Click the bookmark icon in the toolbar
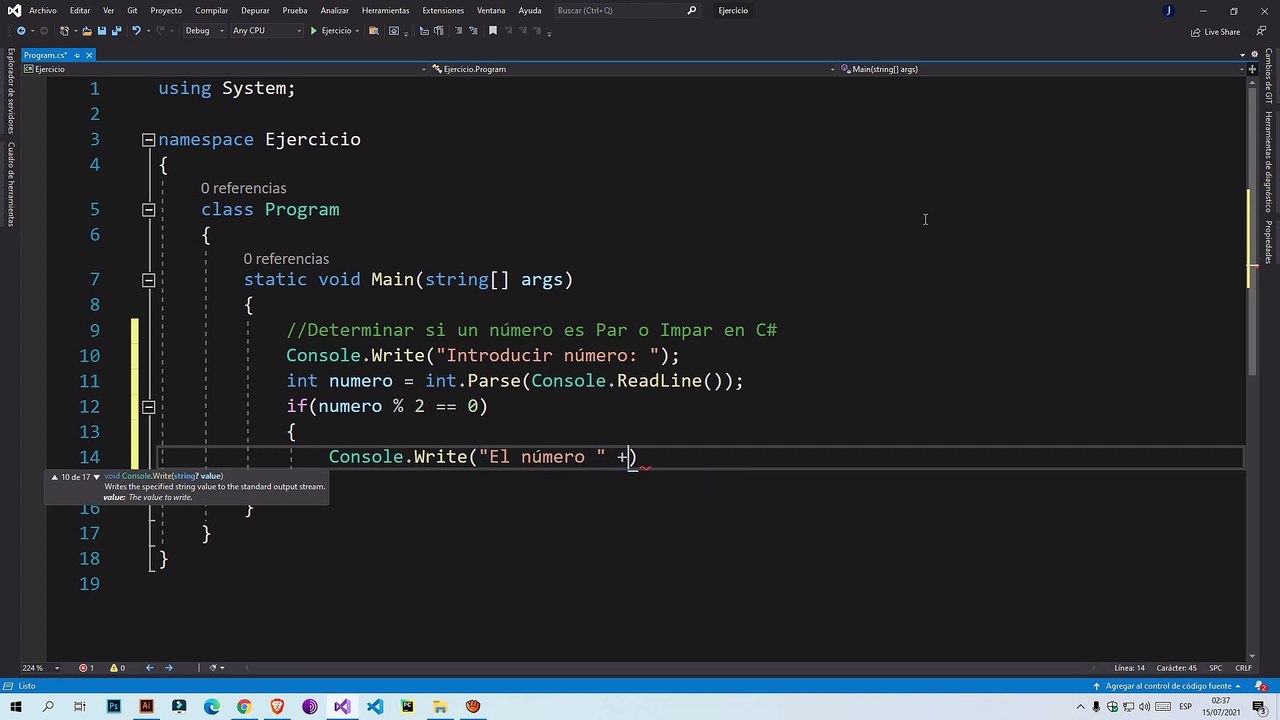 pyautogui.click(x=492, y=31)
